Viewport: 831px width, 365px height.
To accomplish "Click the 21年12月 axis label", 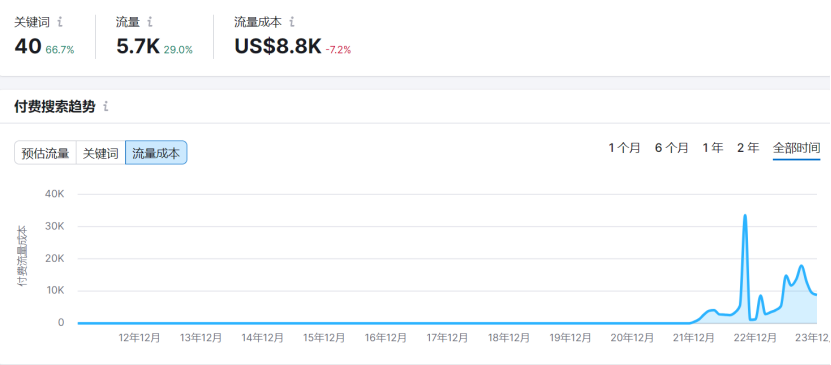I will 693,338.
